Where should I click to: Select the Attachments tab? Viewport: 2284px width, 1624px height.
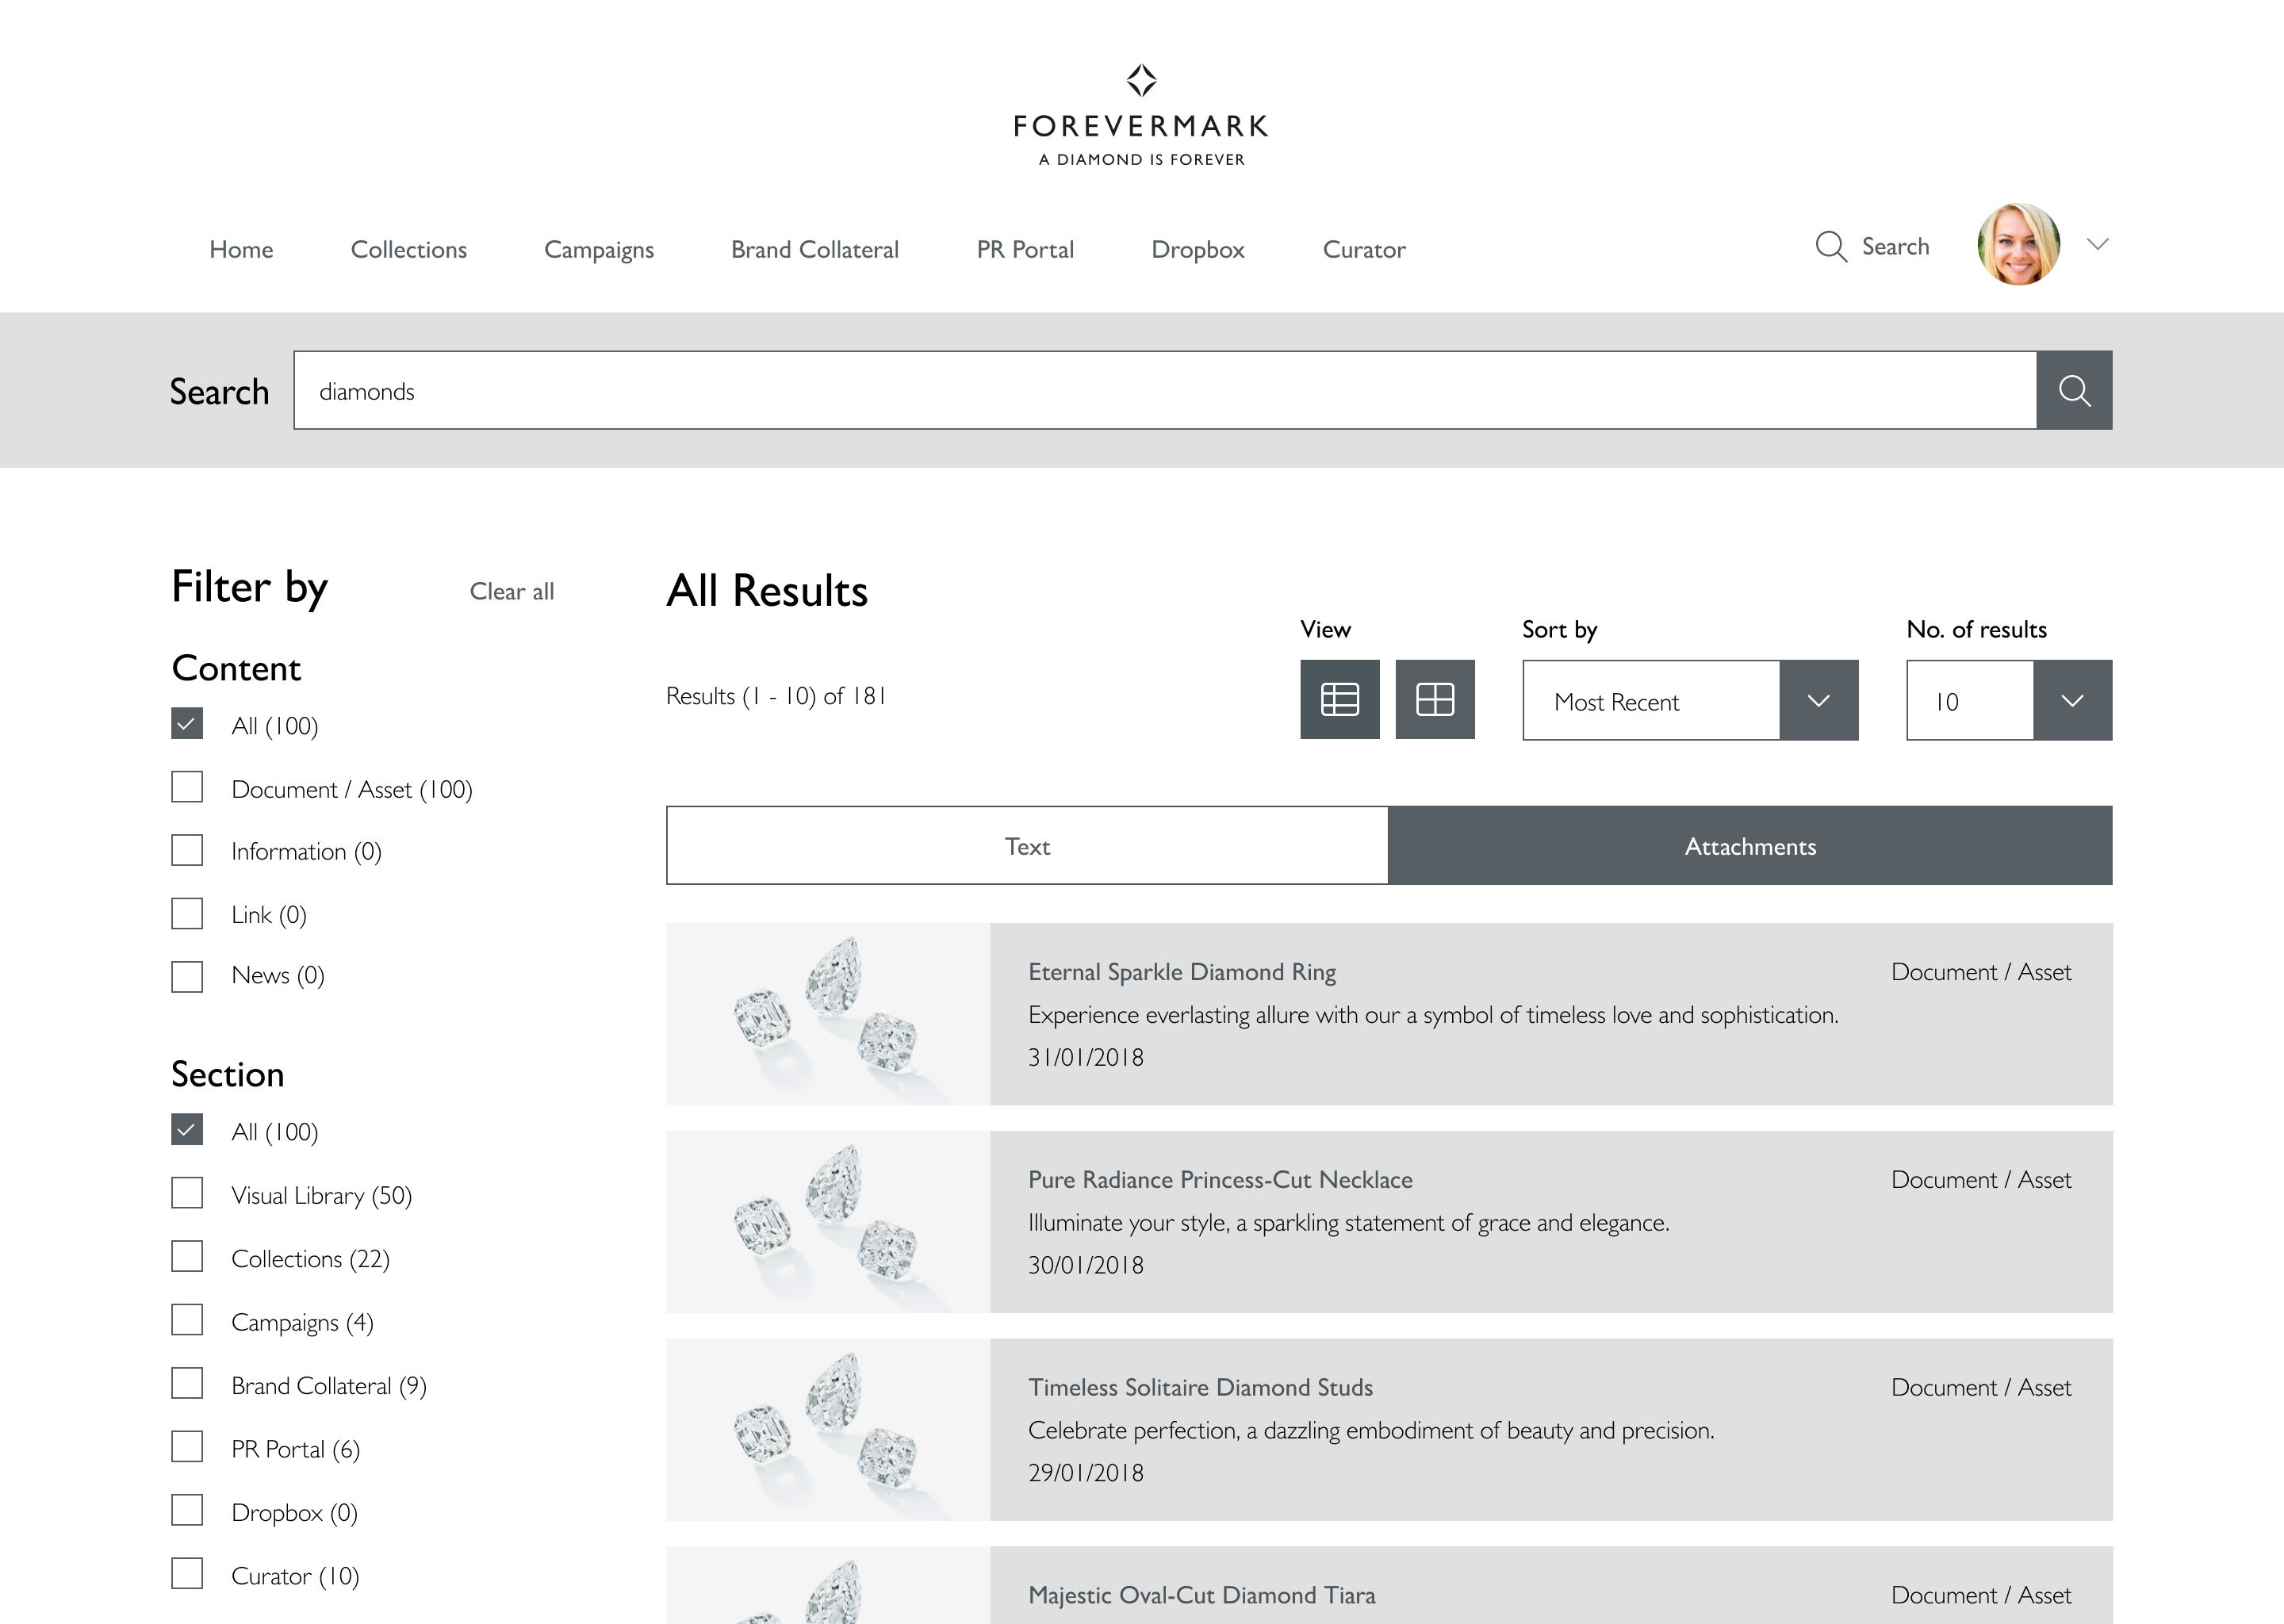point(1749,845)
